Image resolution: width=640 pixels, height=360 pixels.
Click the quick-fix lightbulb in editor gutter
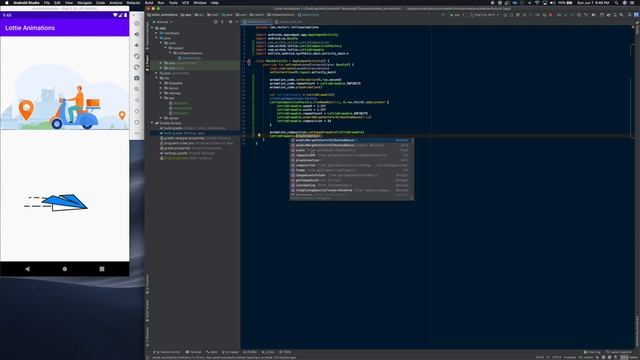[259, 136]
